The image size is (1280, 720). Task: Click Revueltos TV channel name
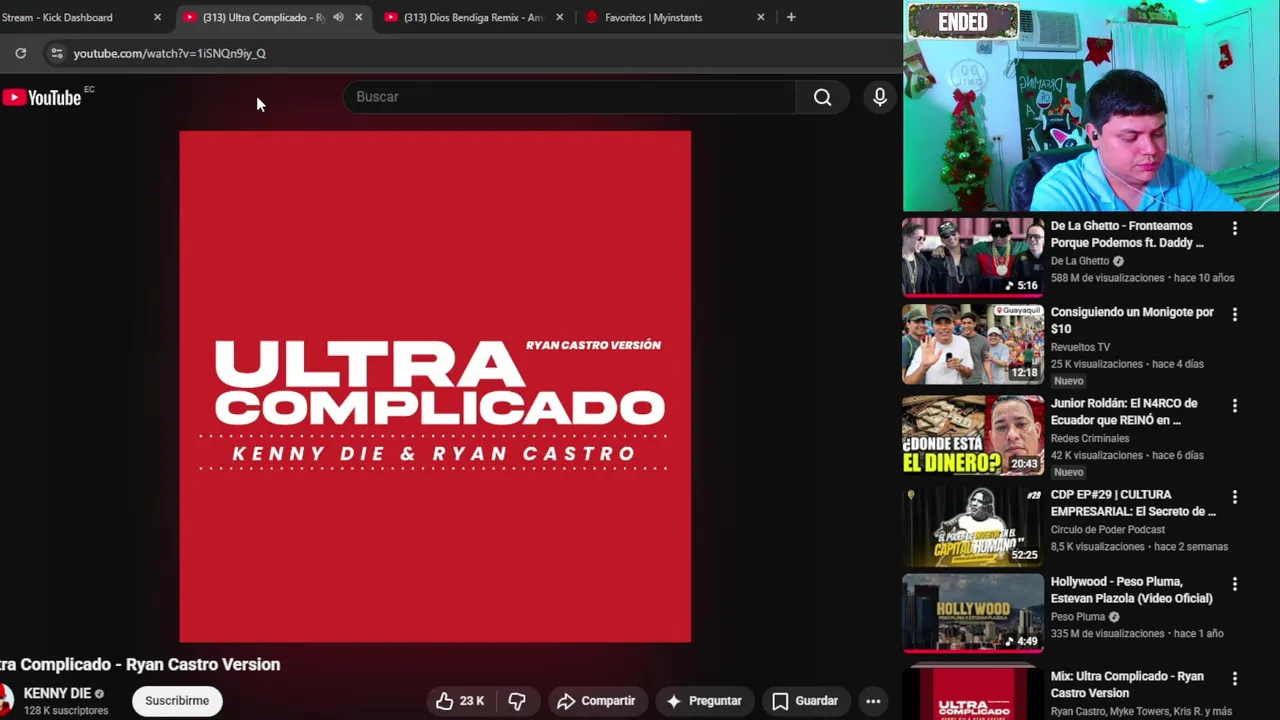1080,347
